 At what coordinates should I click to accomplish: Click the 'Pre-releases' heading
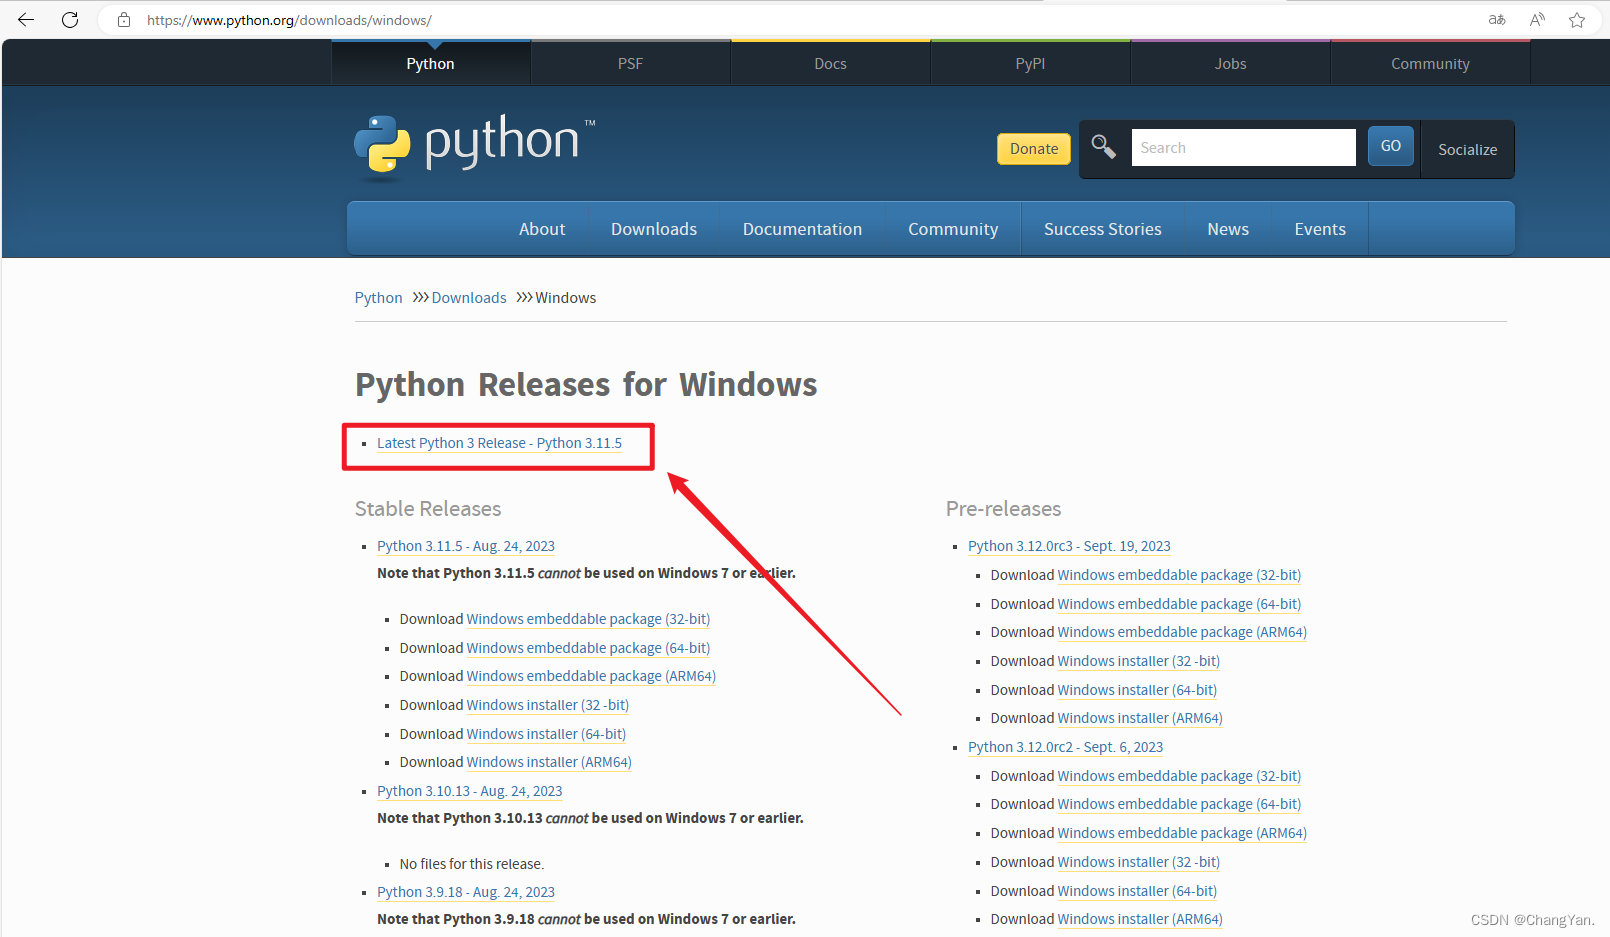tap(1003, 509)
